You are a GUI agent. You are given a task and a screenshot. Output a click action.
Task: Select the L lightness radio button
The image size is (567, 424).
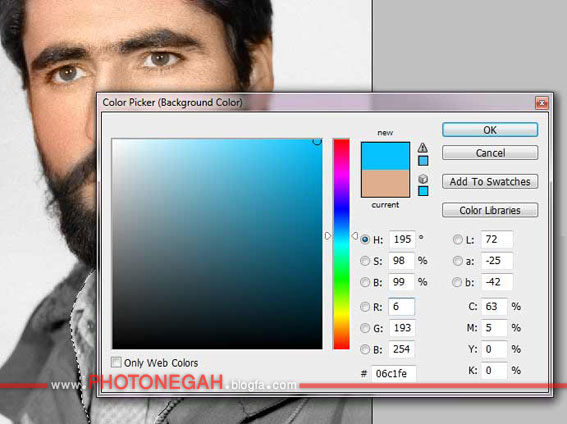(458, 239)
